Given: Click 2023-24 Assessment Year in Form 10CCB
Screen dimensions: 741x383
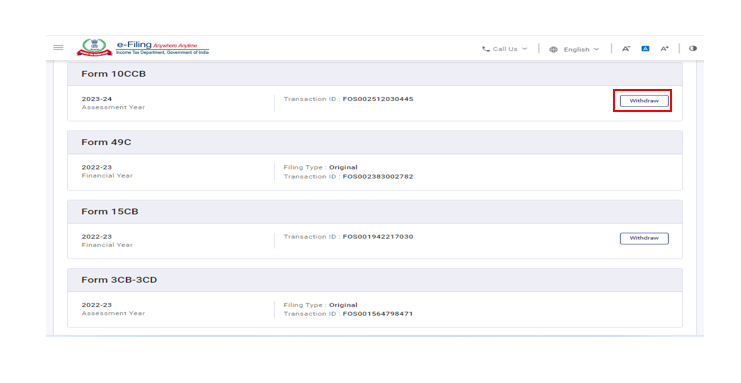Looking at the screenshot, I should (x=113, y=103).
